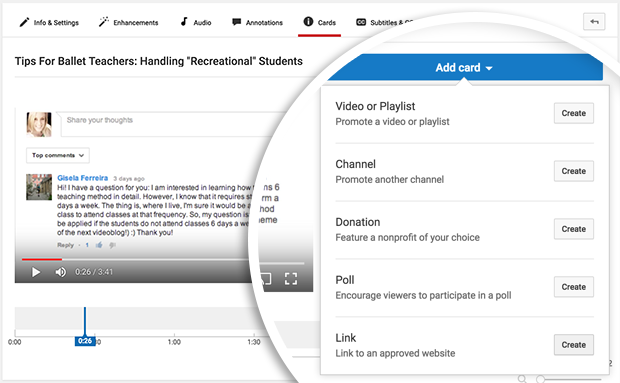Click 'Link to an approved website' text

pos(395,353)
